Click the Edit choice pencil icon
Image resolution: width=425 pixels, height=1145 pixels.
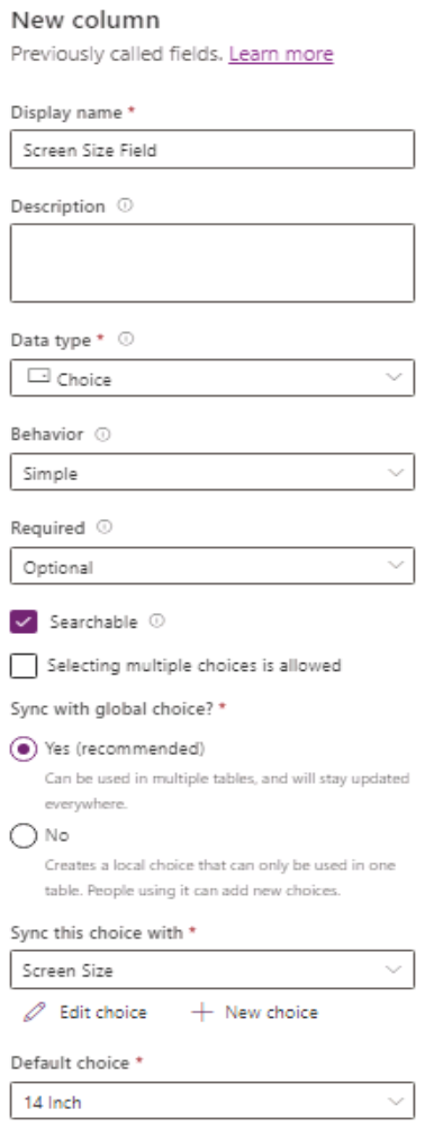34,1012
